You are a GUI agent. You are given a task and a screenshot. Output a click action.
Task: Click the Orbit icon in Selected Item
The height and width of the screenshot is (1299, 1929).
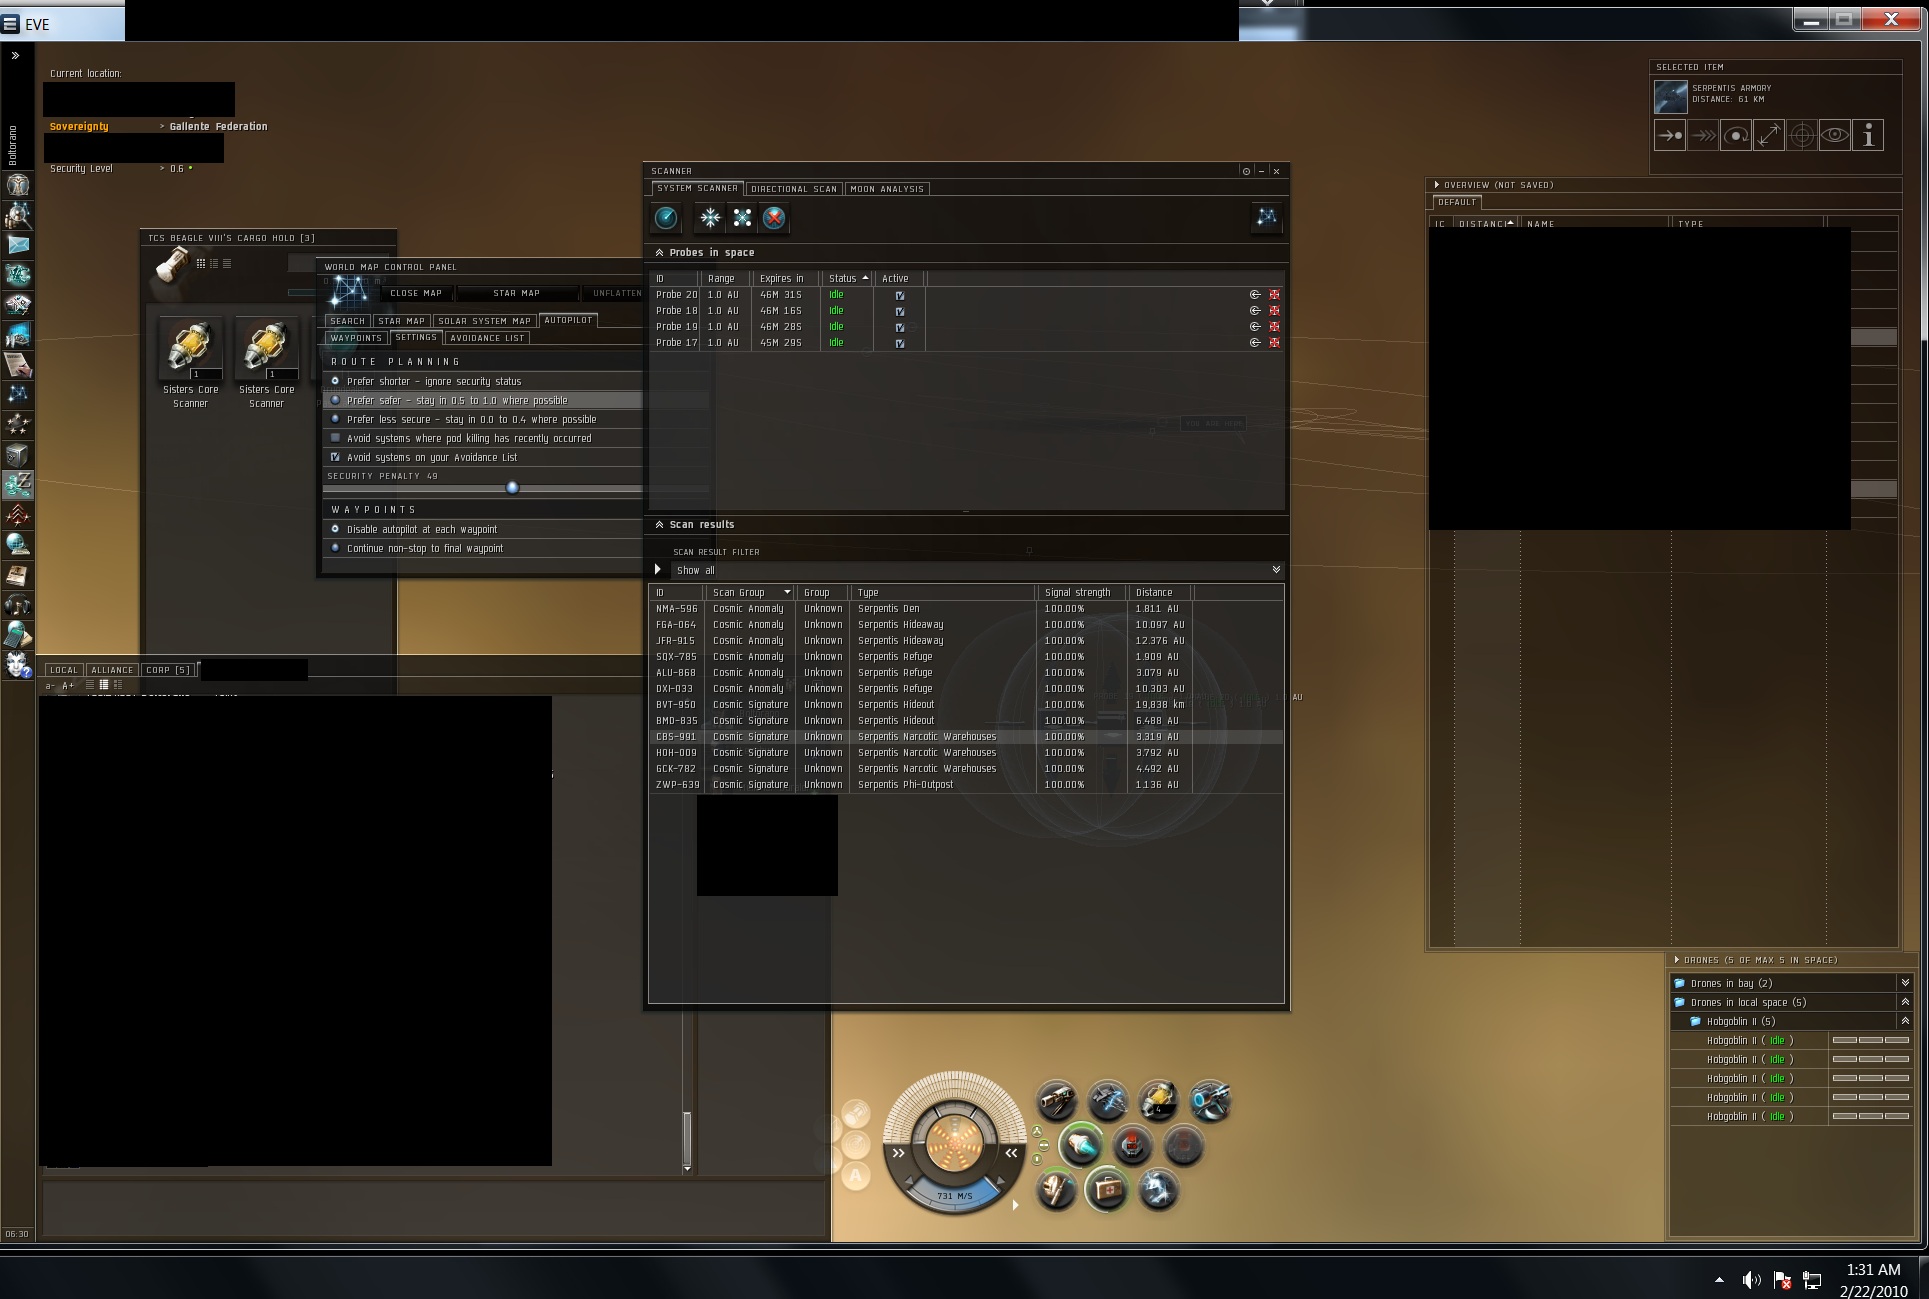1736,135
